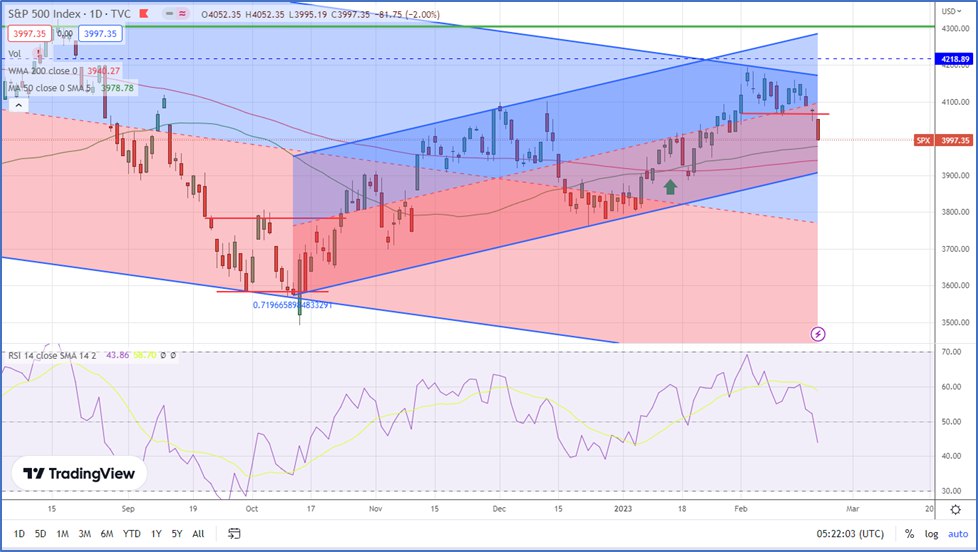Click the 4218.89 price level label
The image size is (978, 552).
956,59
